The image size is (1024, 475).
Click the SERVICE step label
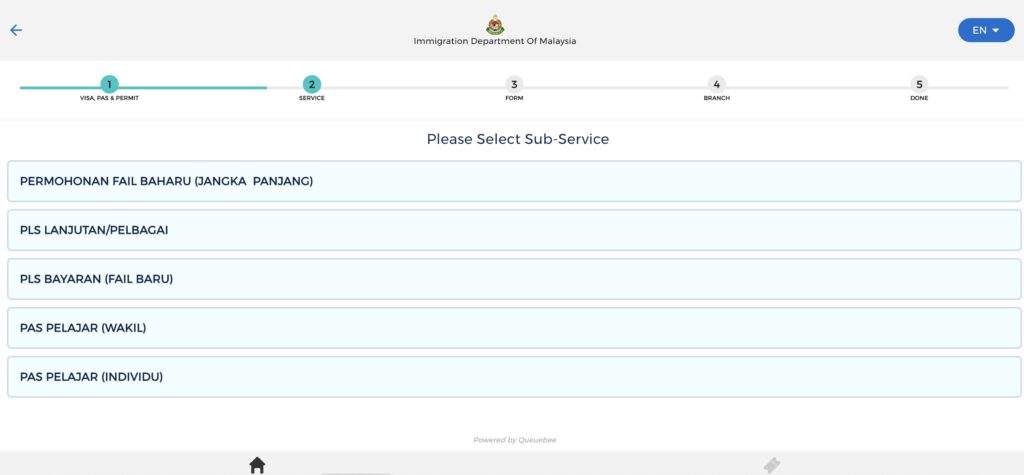[x=312, y=98]
